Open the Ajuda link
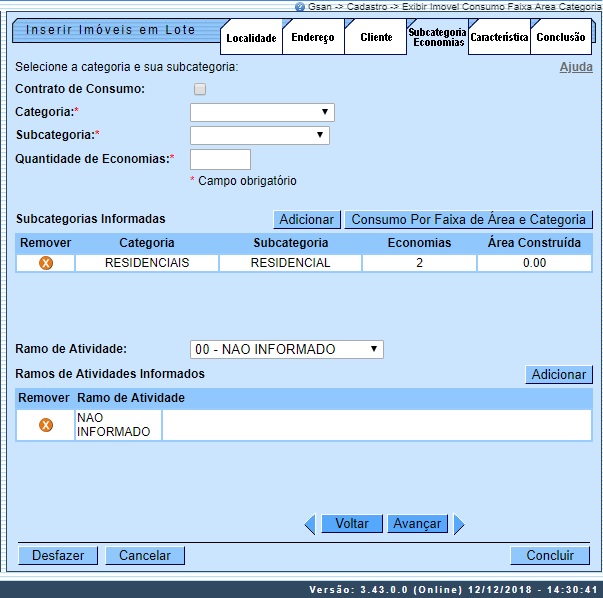The width and height of the screenshot is (603, 598). [x=576, y=67]
